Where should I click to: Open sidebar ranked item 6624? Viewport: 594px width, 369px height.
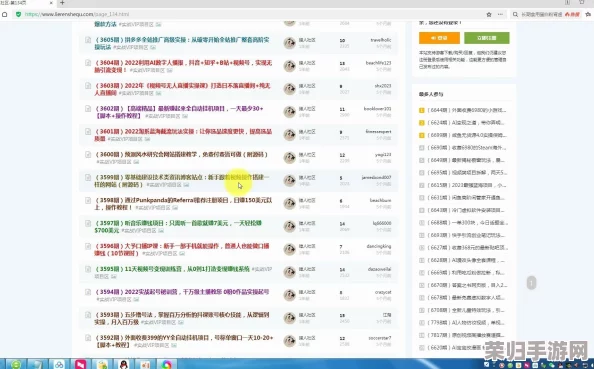(466, 123)
